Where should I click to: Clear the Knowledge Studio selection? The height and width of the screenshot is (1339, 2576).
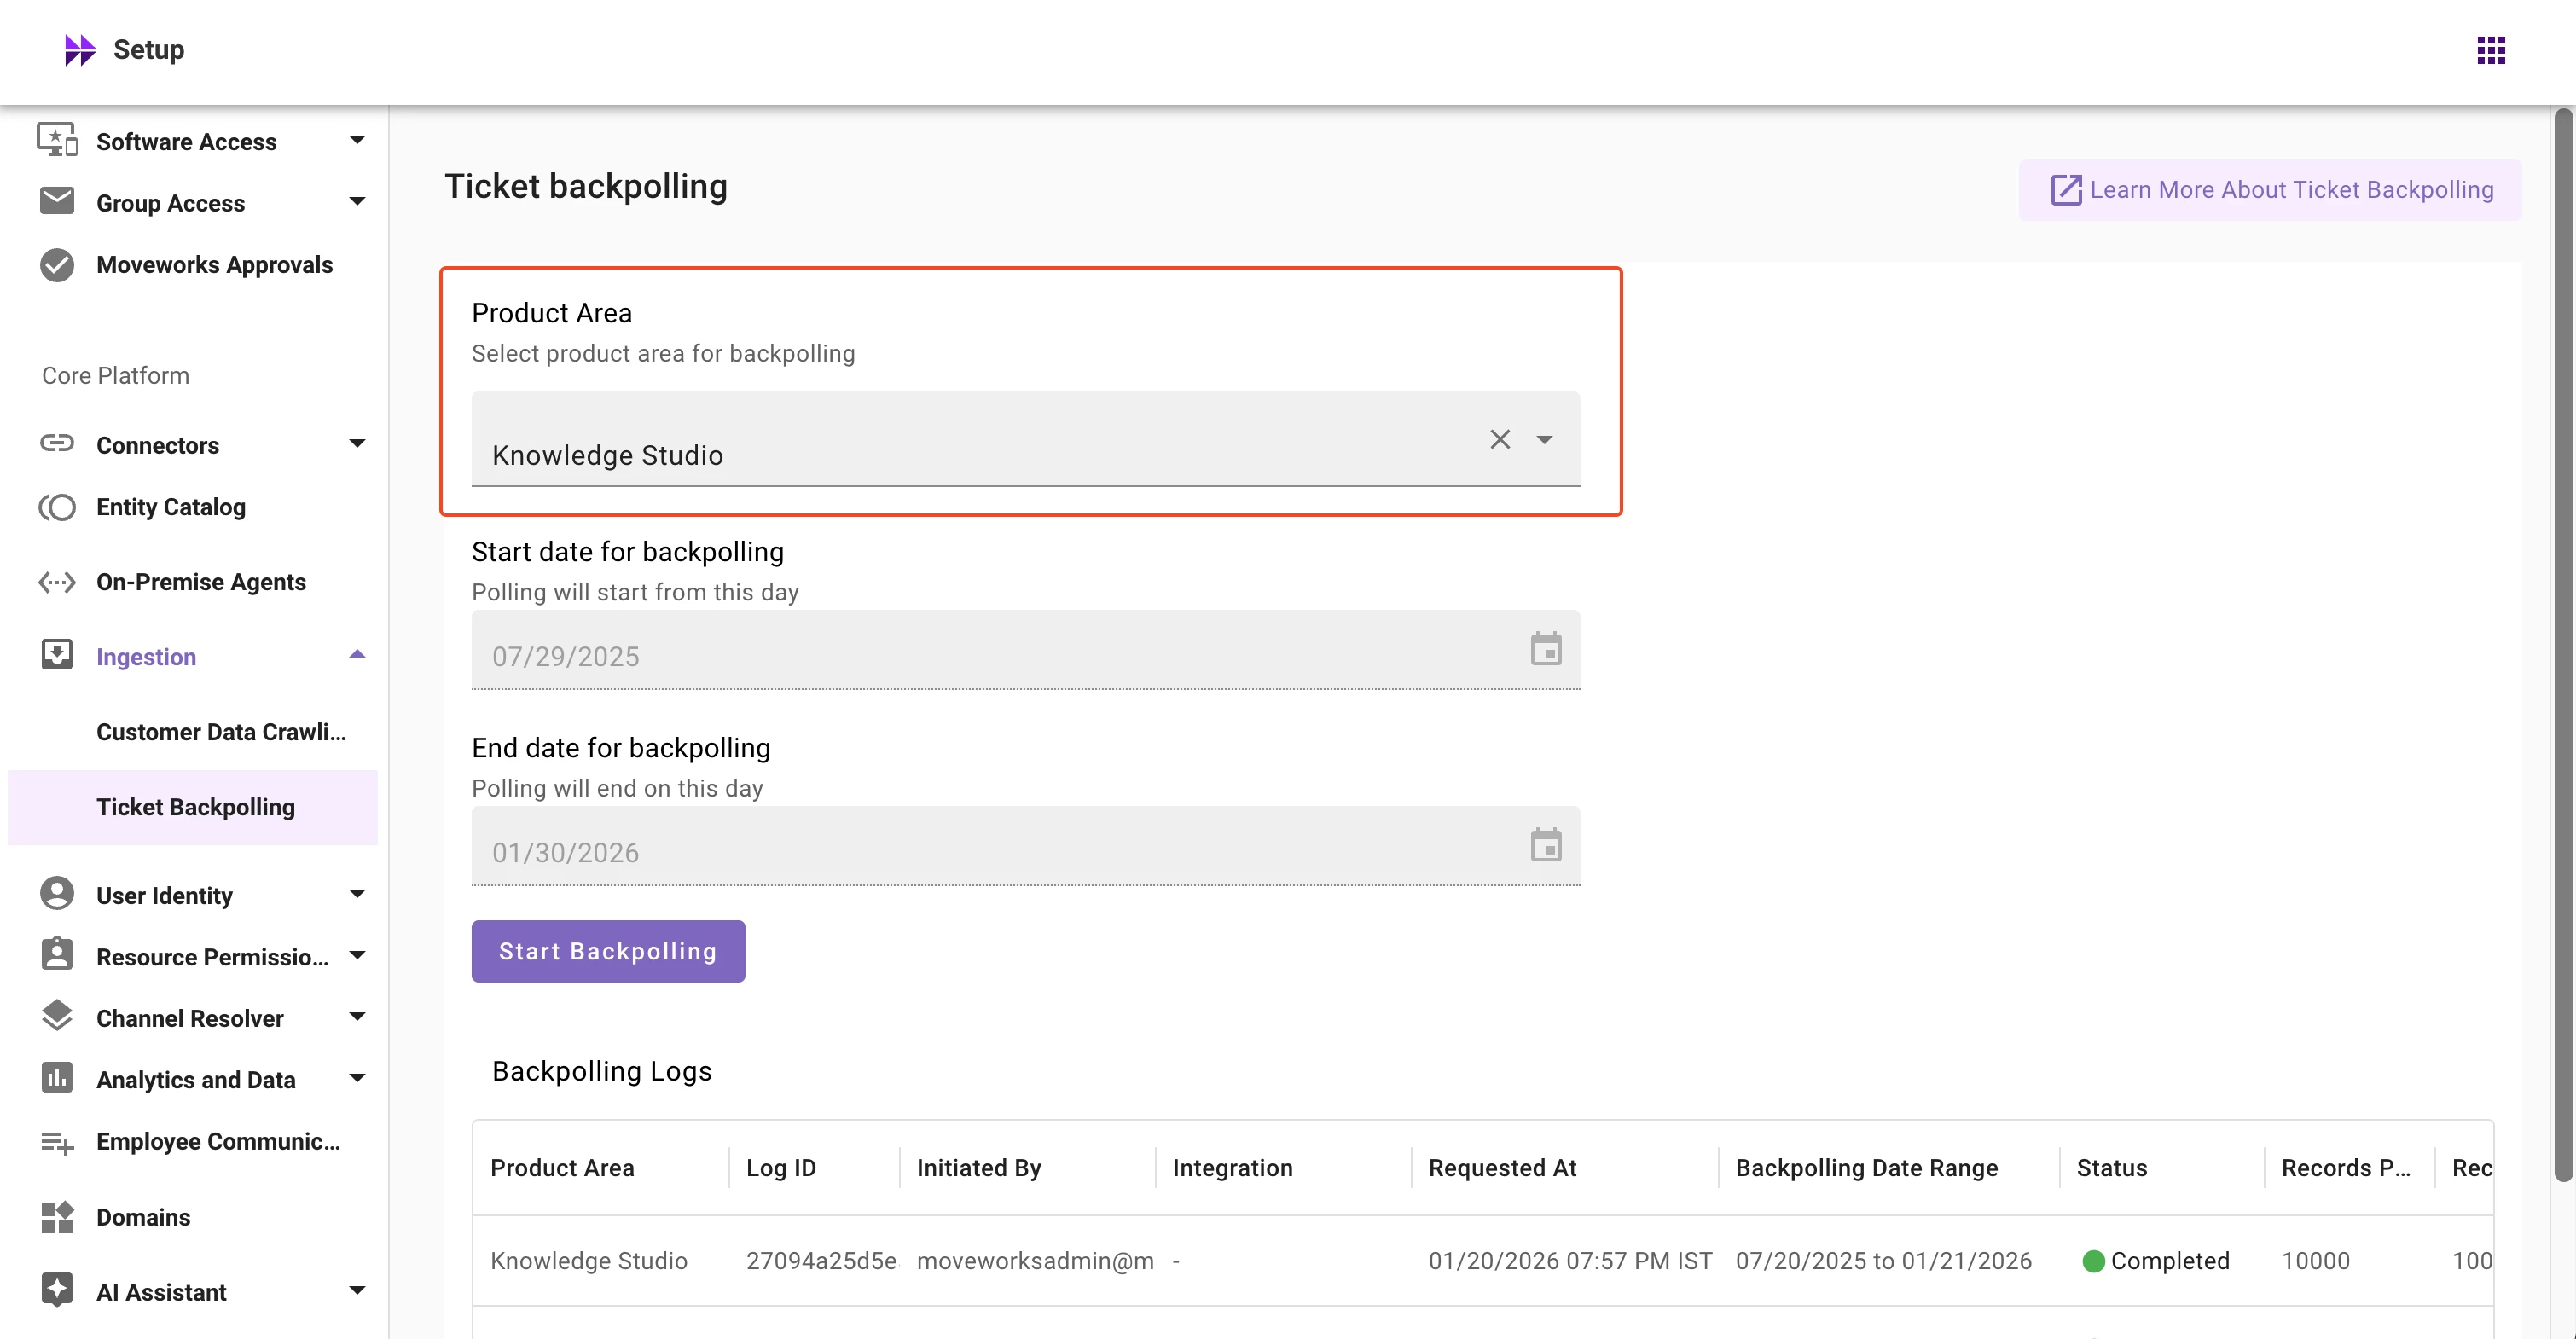click(1499, 439)
